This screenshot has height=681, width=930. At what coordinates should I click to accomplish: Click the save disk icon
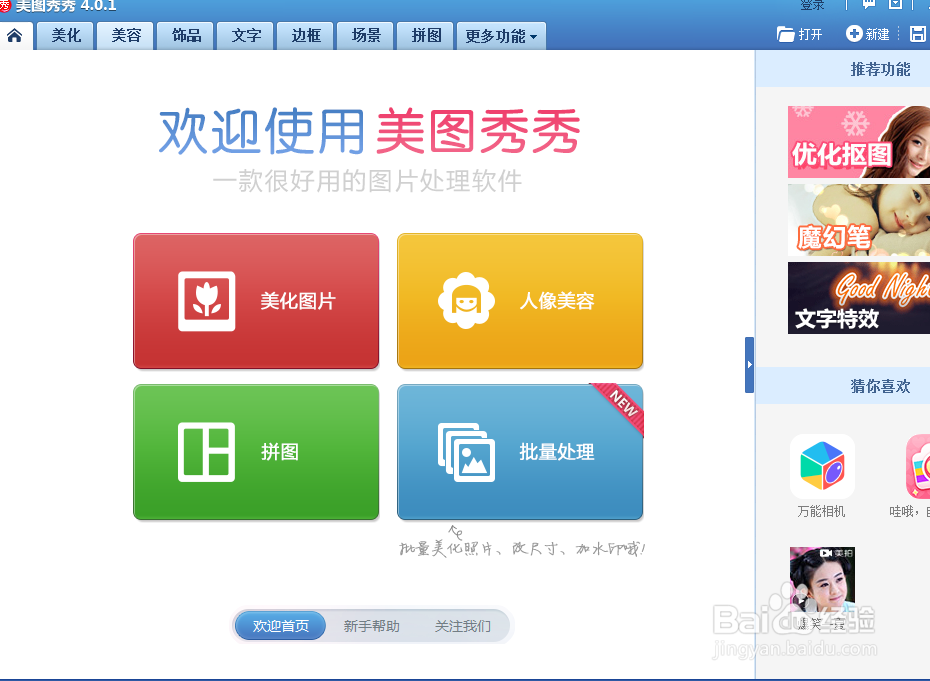[918, 34]
